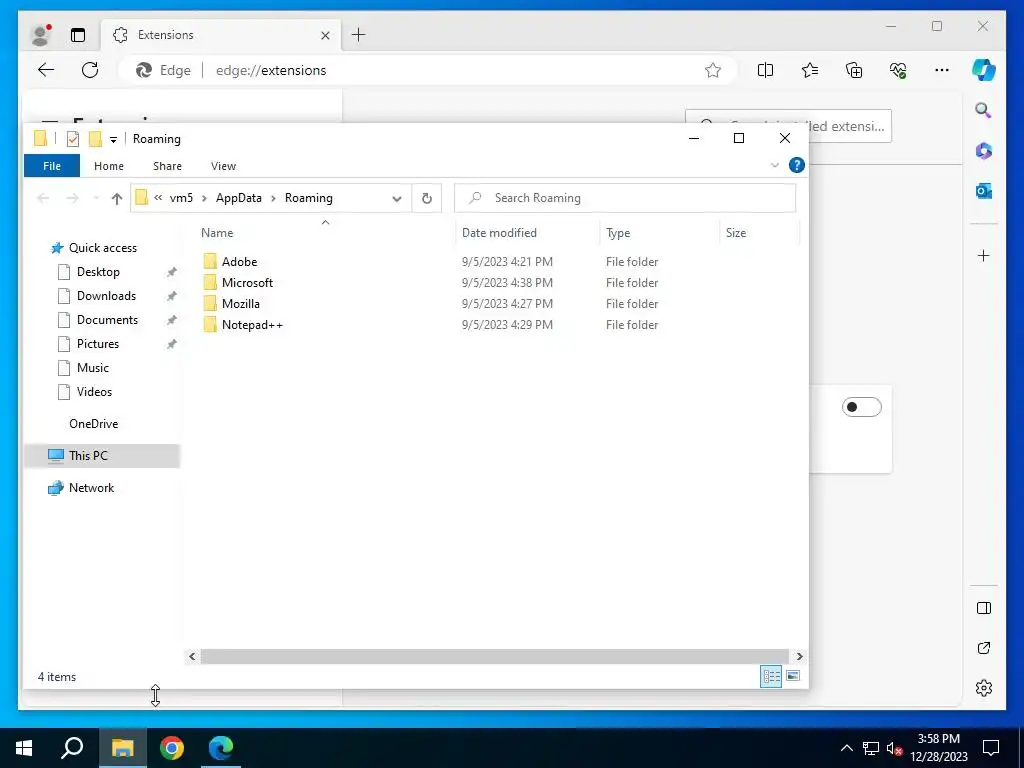The height and width of the screenshot is (768, 1024).
Task: Open Quick access in navigation pane
Action: [103, 248]
